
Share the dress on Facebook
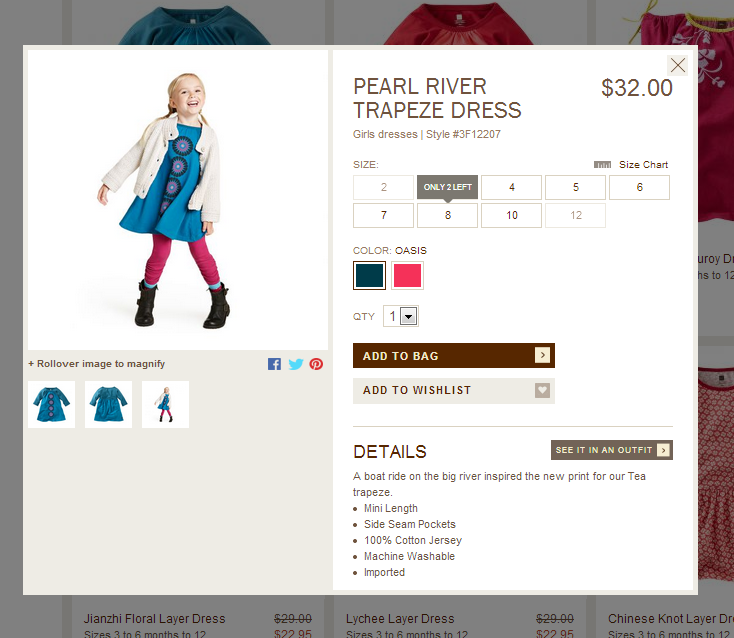pyautogui.click(x=274, y=364)
